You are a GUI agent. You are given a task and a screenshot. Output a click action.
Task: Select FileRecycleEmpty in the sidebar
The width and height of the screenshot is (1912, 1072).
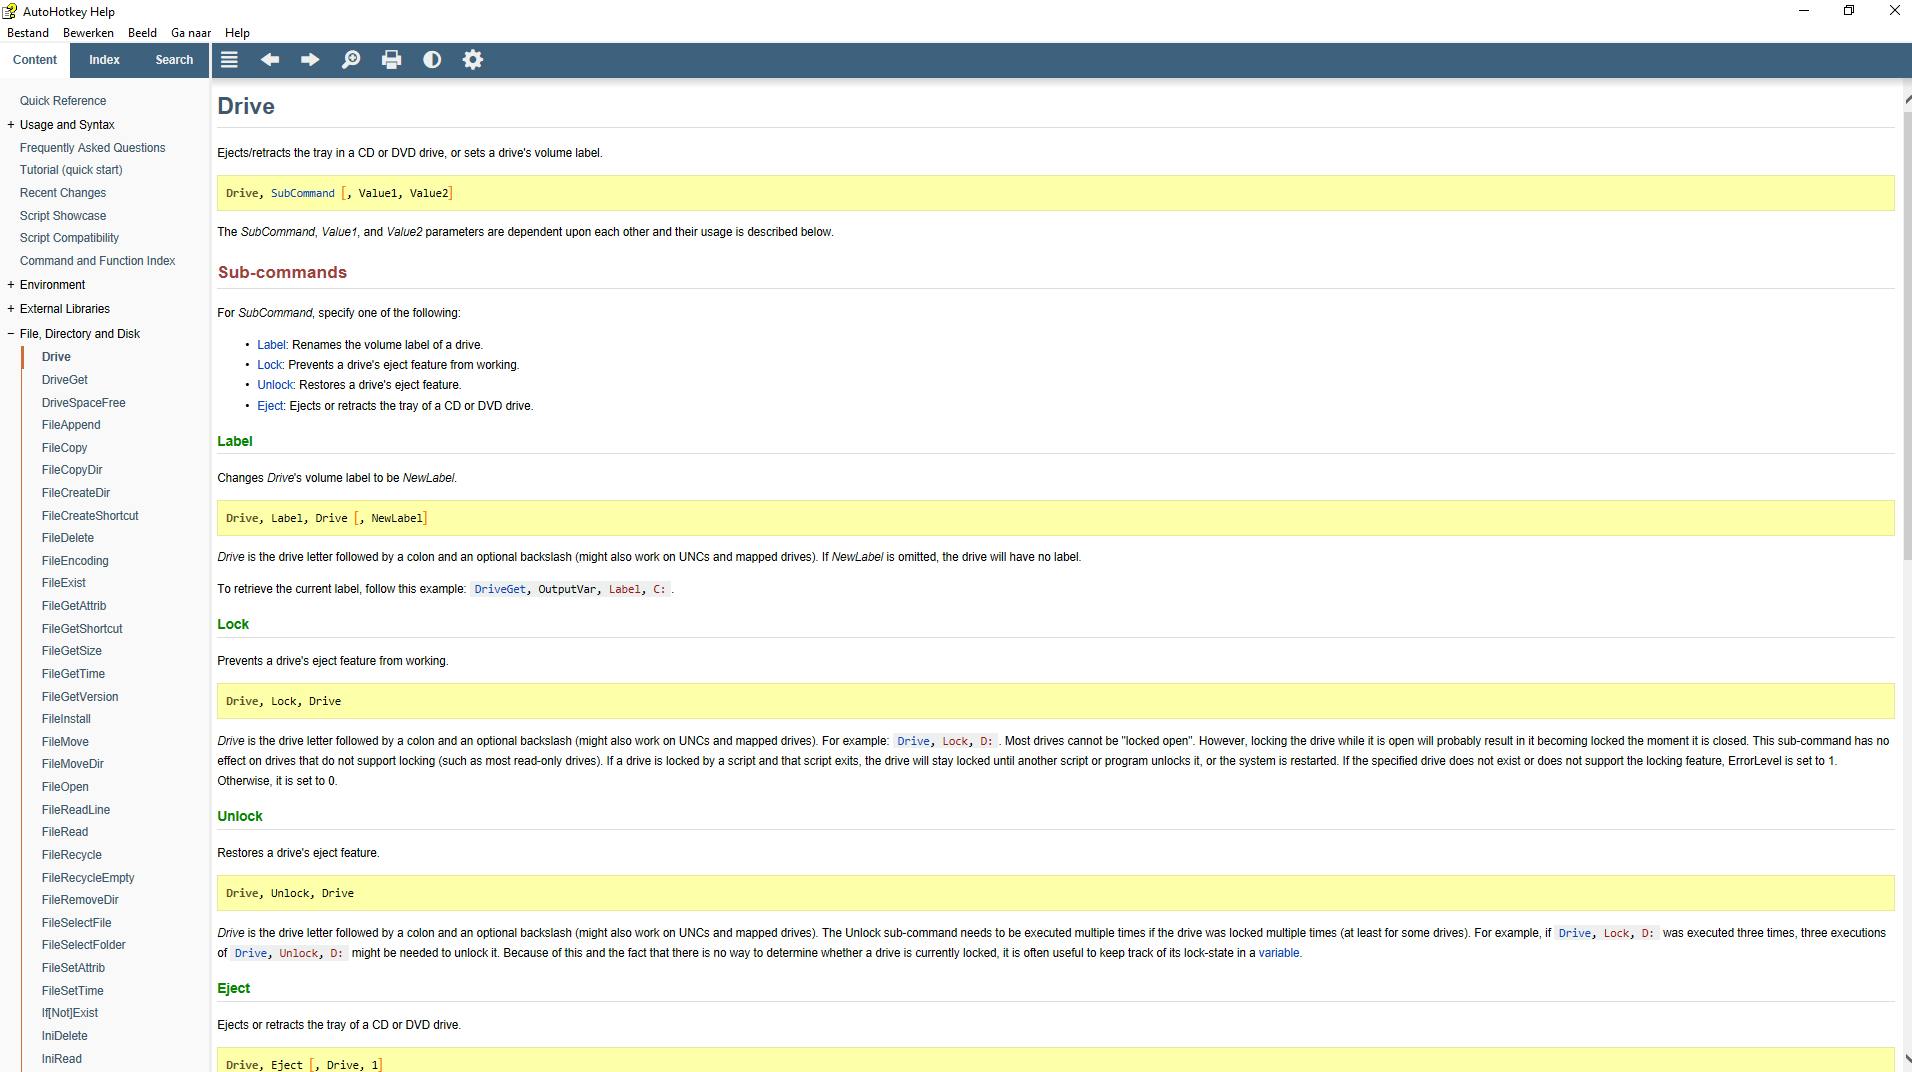88,878
